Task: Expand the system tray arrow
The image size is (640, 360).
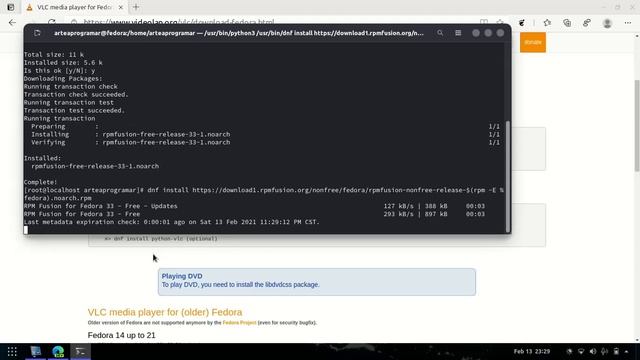Action: [x=627, y=351]
